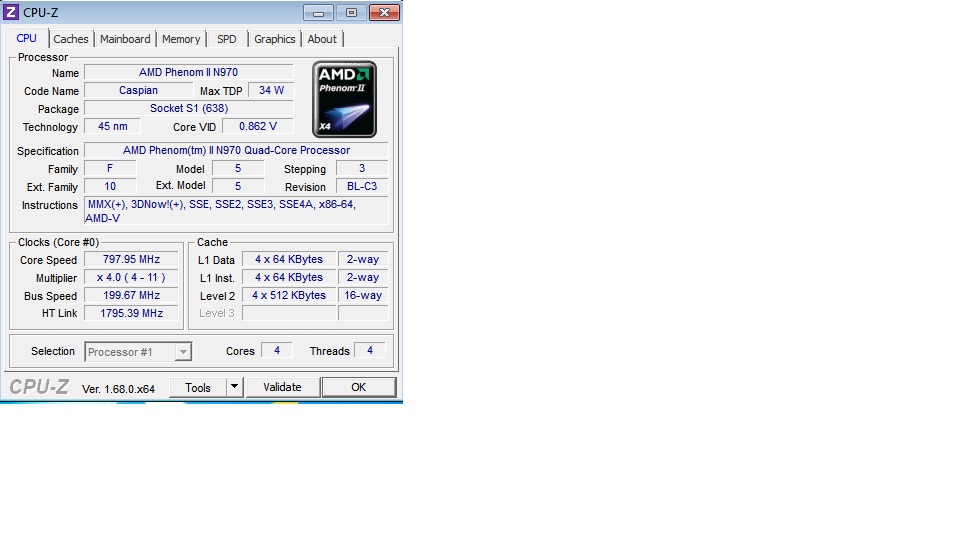960x540 pixels.
Task: Click the Threads count value 4
Action: tap(370, 350)
